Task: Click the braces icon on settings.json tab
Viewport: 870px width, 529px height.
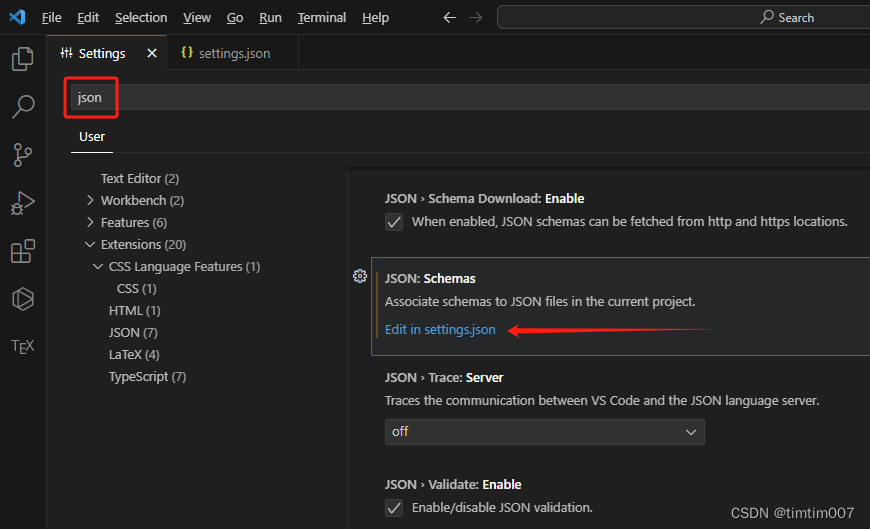Action: [x=187, y=52]
